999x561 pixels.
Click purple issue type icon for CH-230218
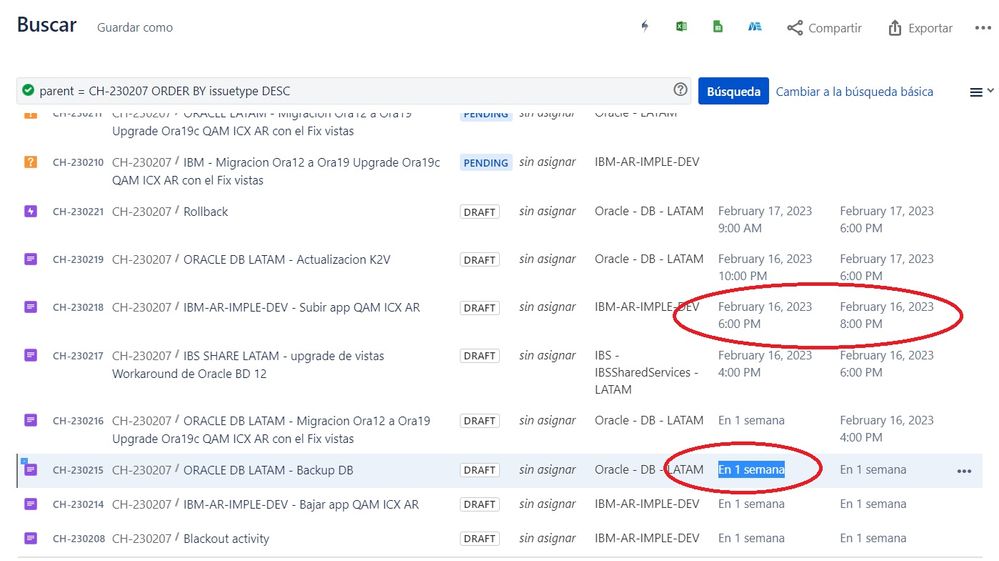pos(31,306)
